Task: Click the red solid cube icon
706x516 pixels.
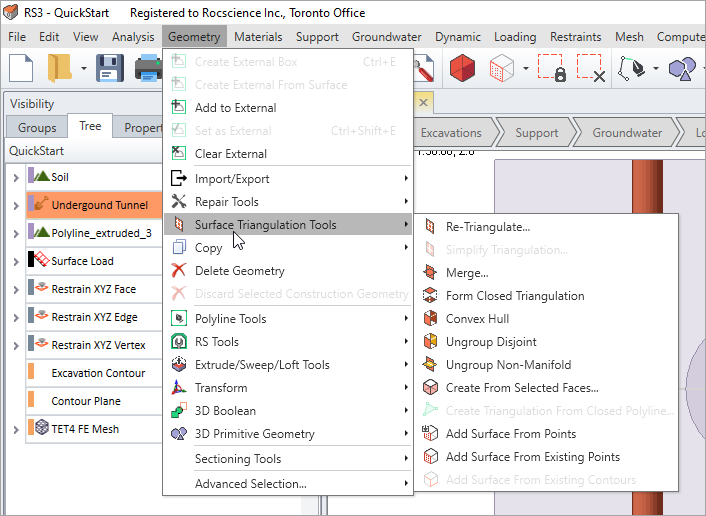Action: point(462,68)
